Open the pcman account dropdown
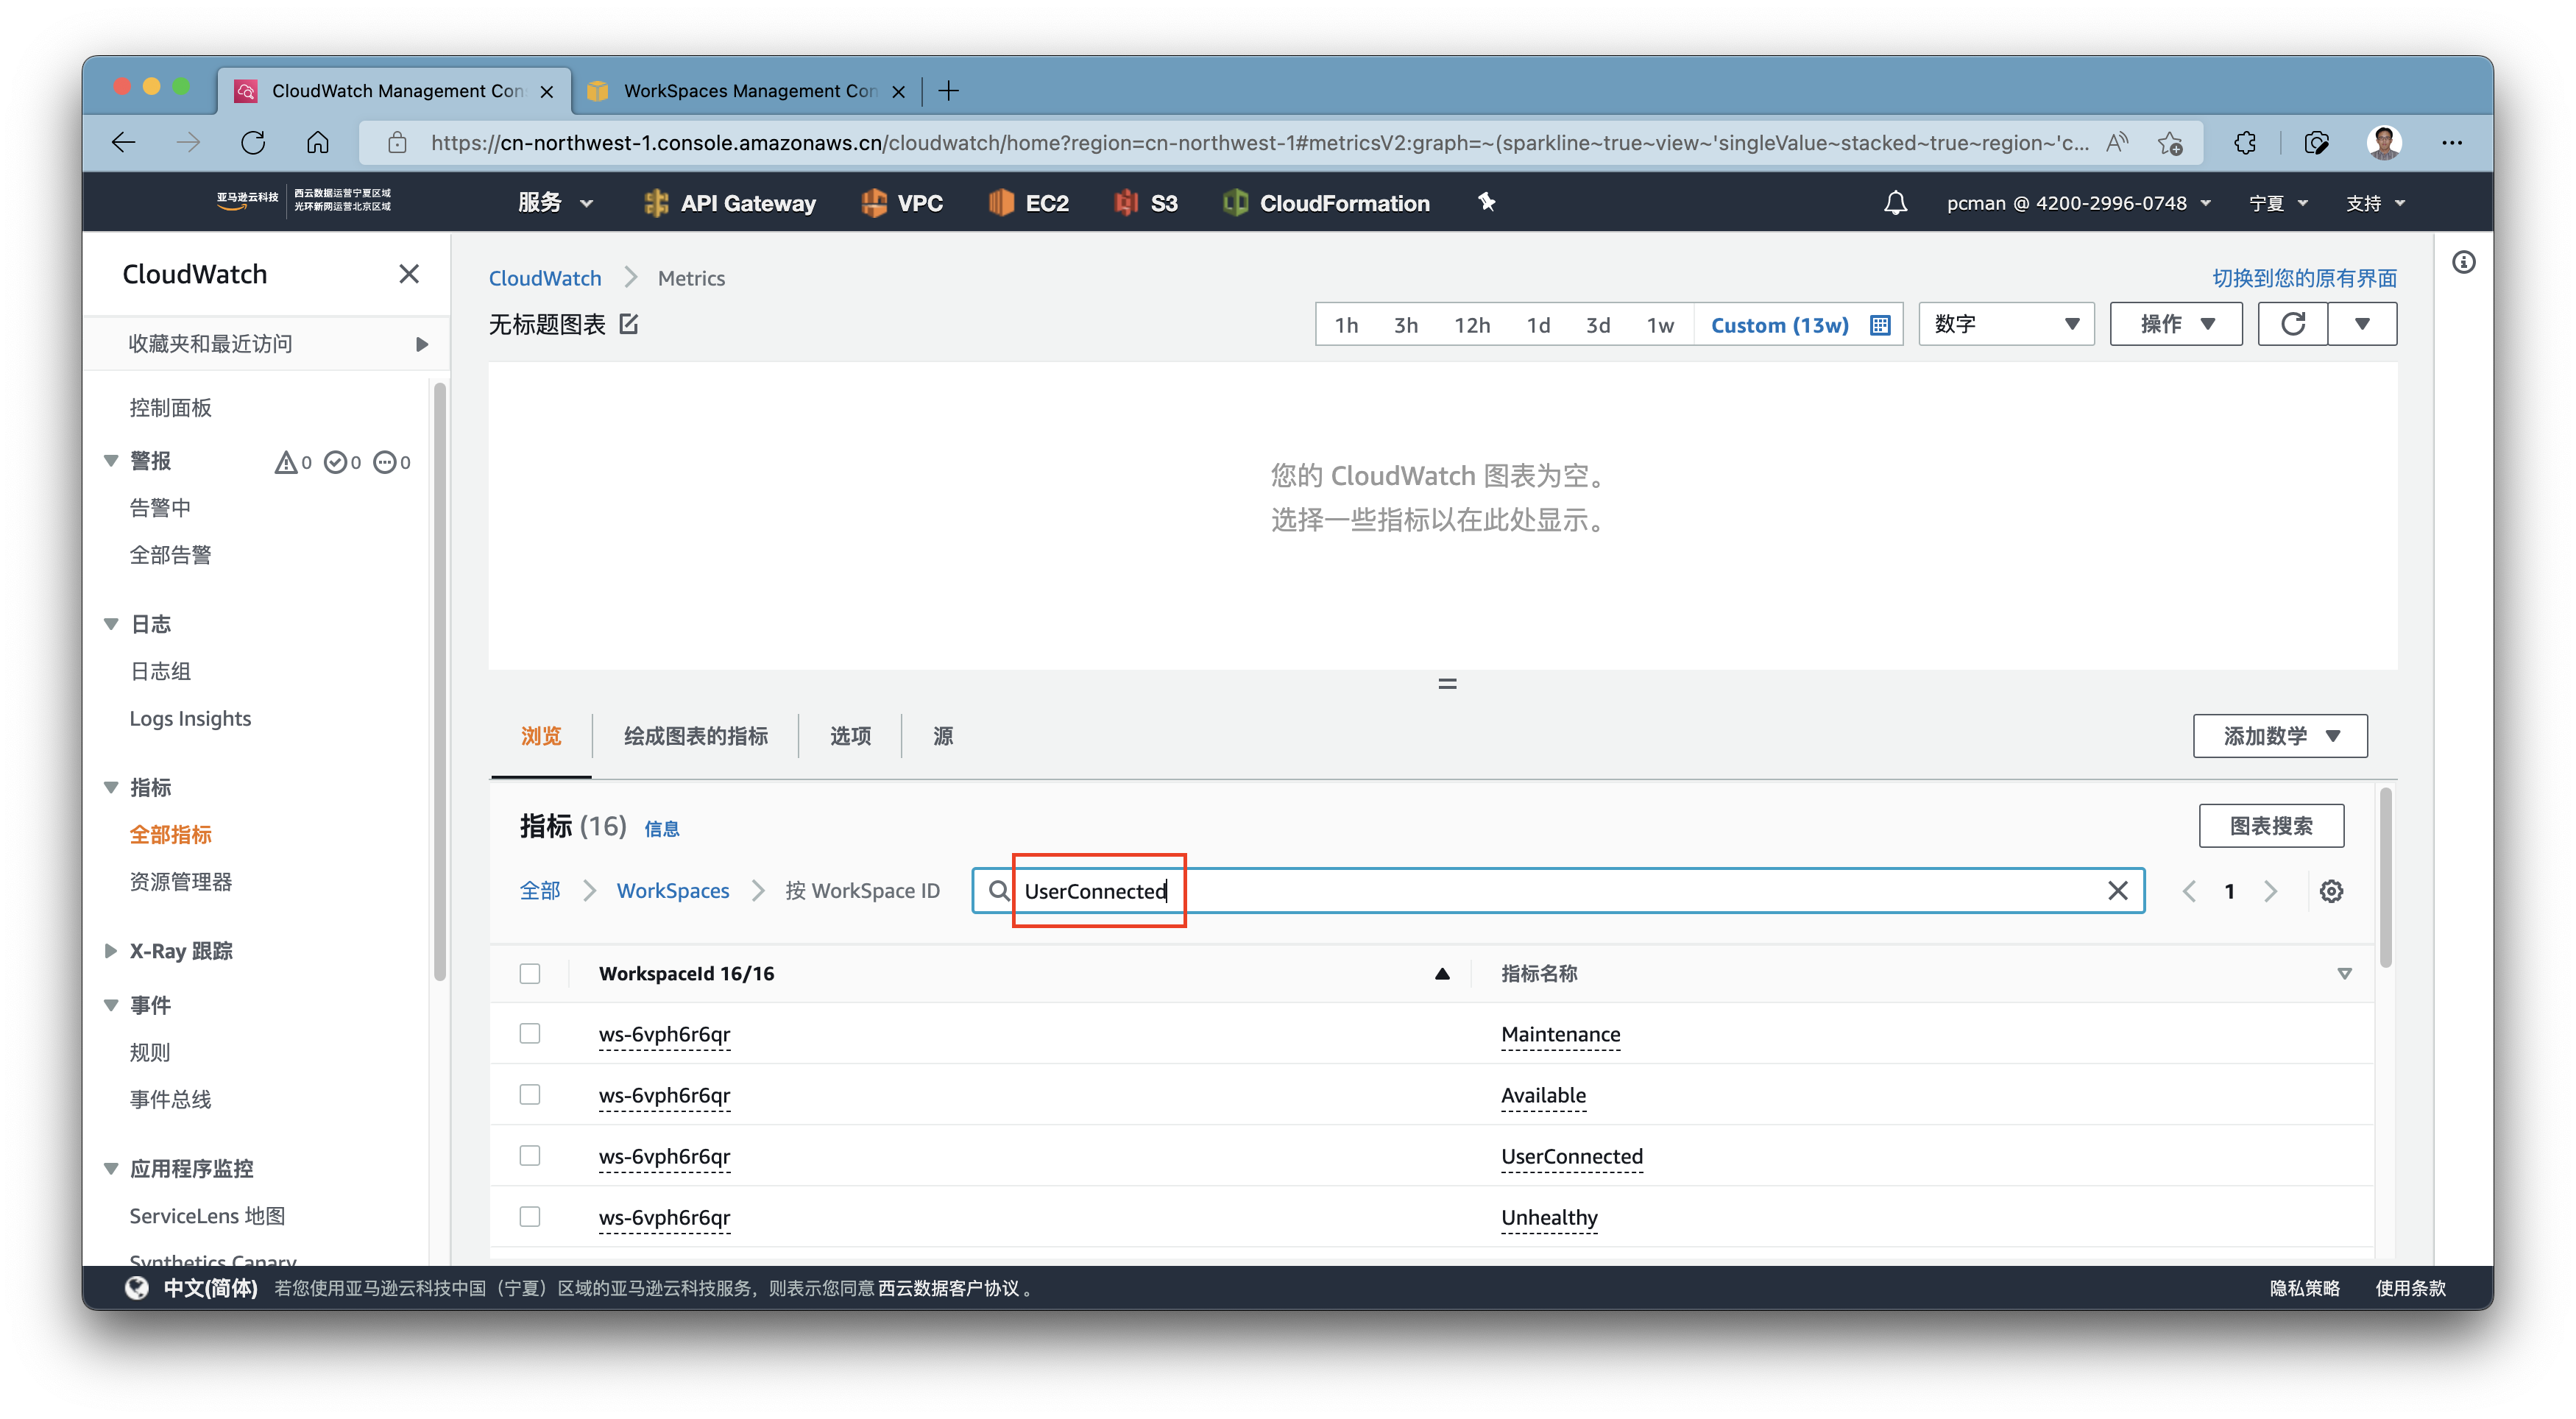Image resolution: width=2576 pixels, height=1419 pixels. point(2078,203)
